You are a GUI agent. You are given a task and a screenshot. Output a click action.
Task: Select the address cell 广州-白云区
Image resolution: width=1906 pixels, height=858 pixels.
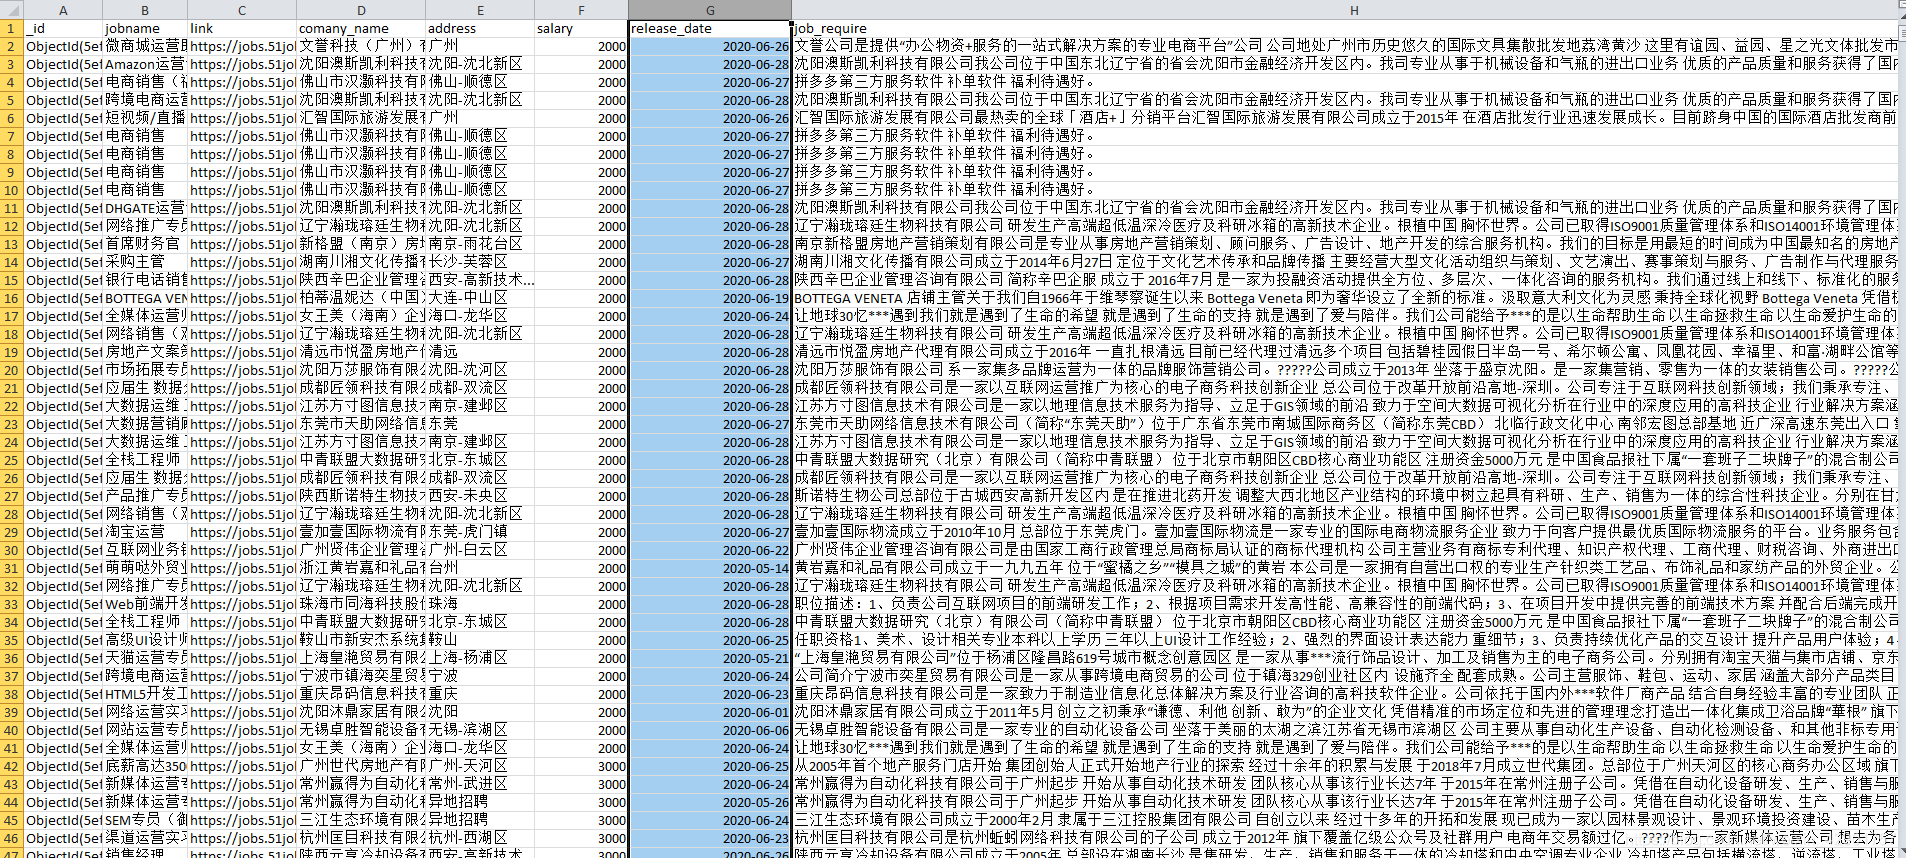(x=480, y=550)
